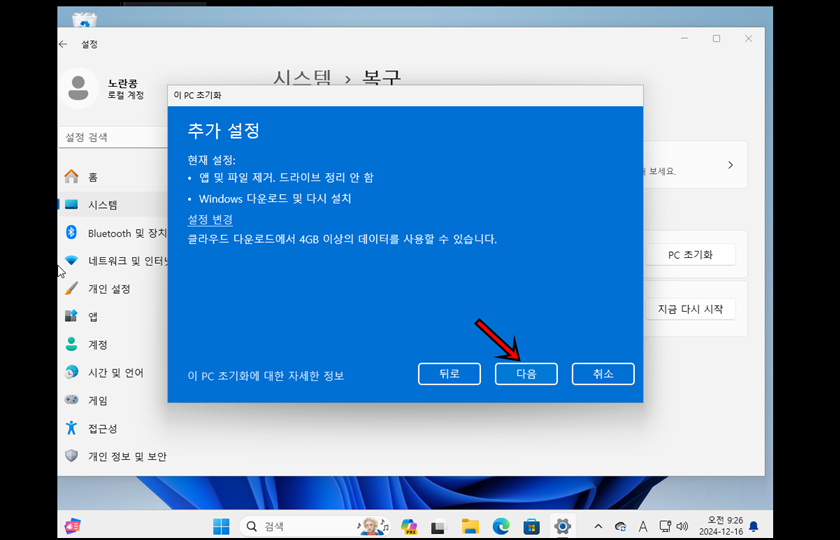Expand the chevron on the top recovery card
840x540 pixels.
click(x=731, y=165)
